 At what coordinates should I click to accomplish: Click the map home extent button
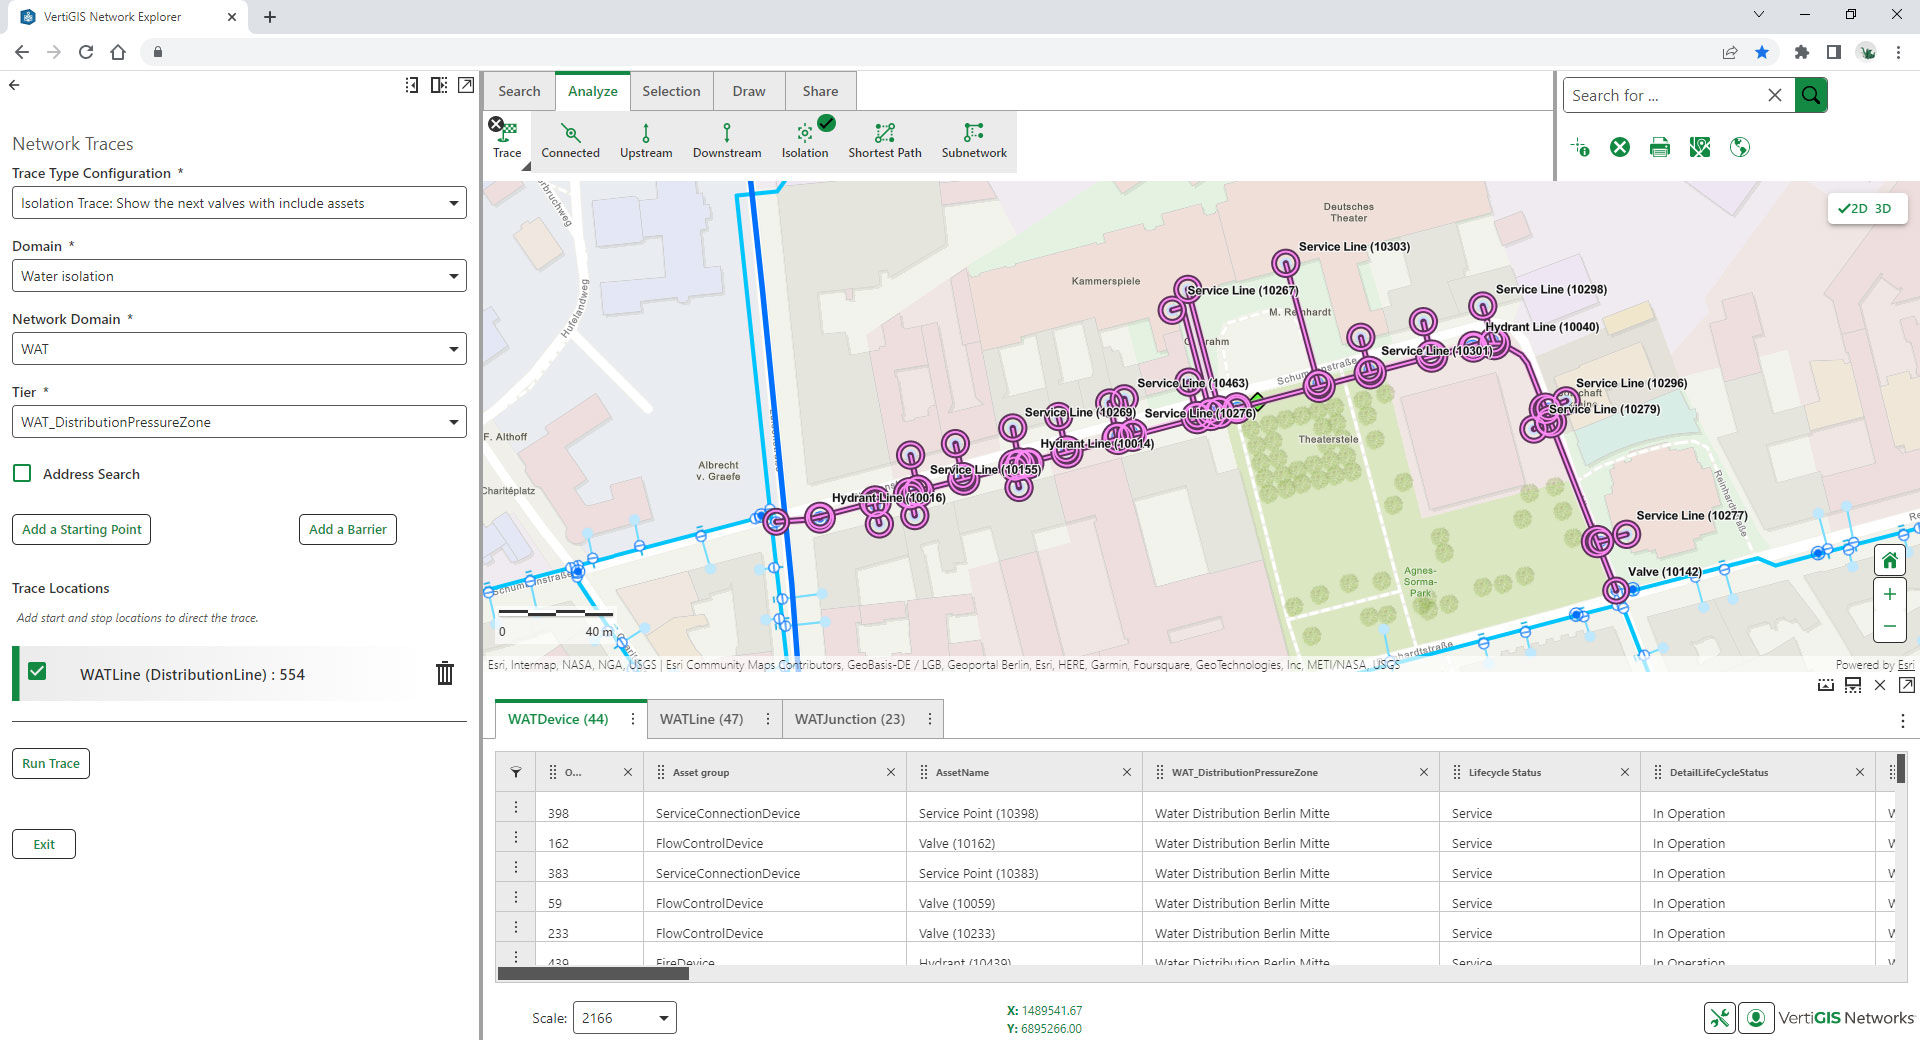[1889, 560]
